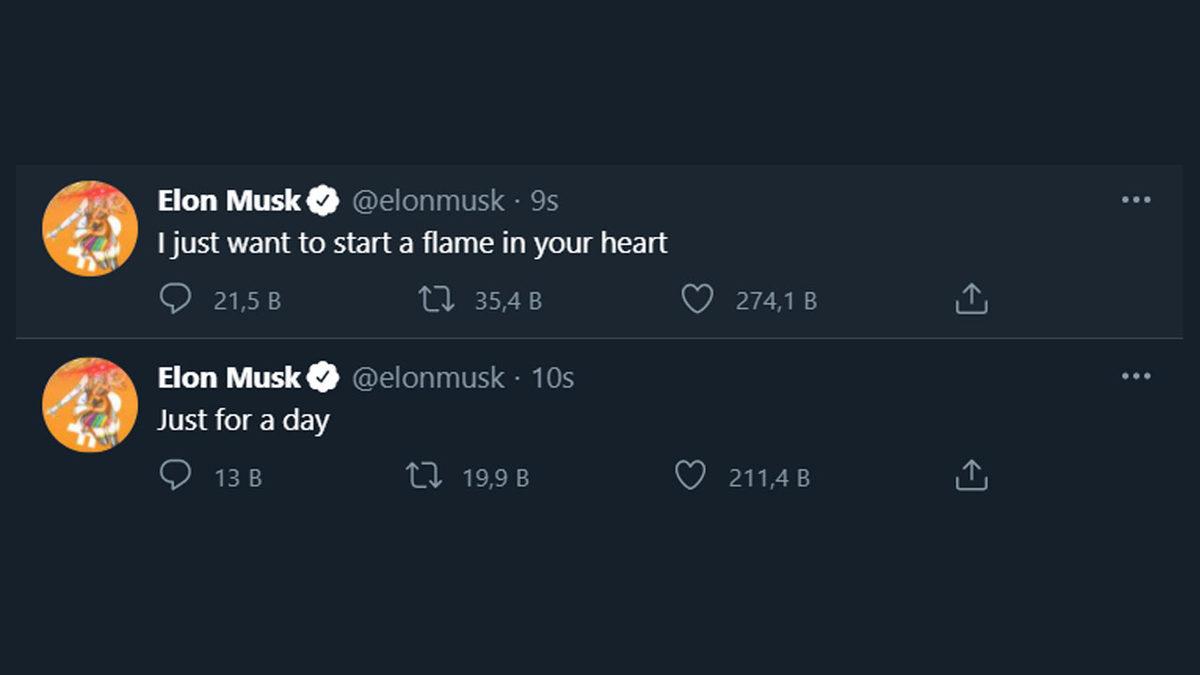
Task: Reply to the "Just for a day" tweet
Action: click(176, 476)
